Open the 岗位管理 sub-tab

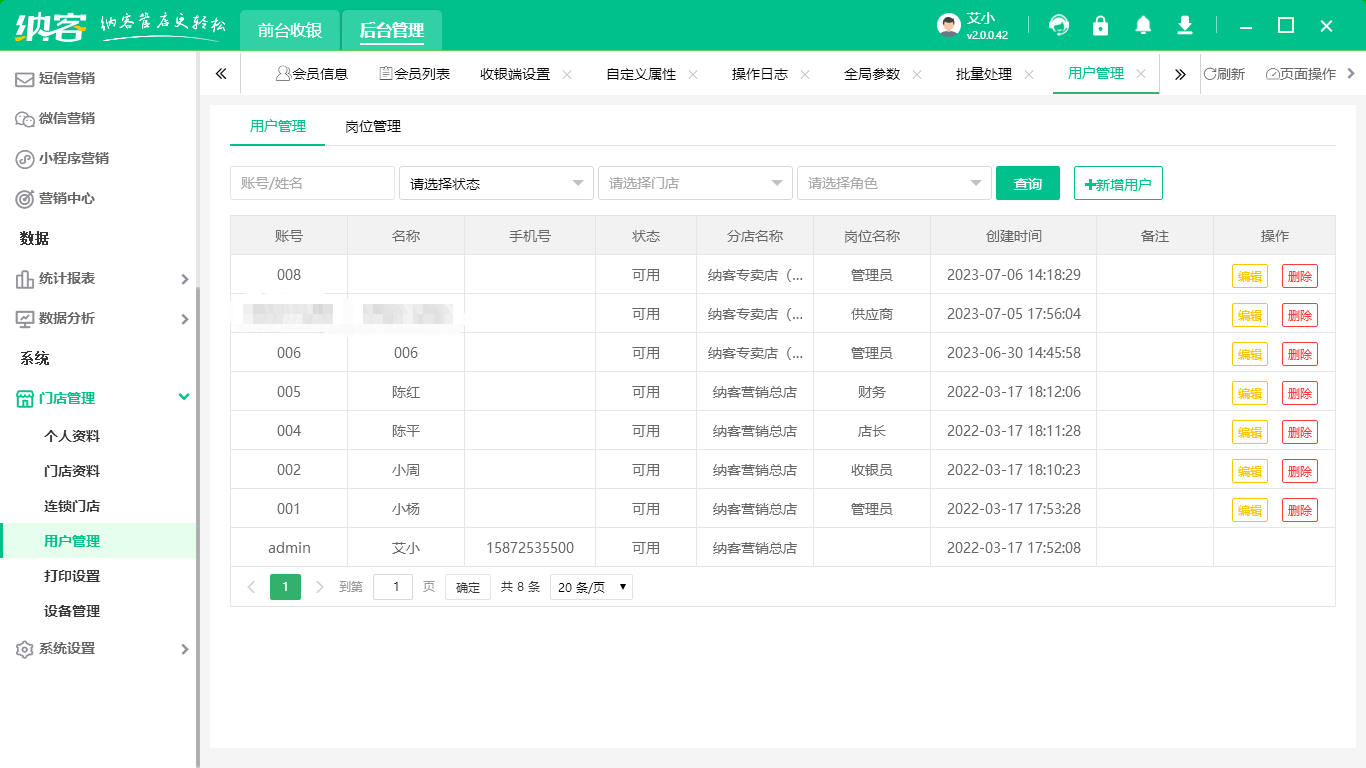[x=373, y=127]
